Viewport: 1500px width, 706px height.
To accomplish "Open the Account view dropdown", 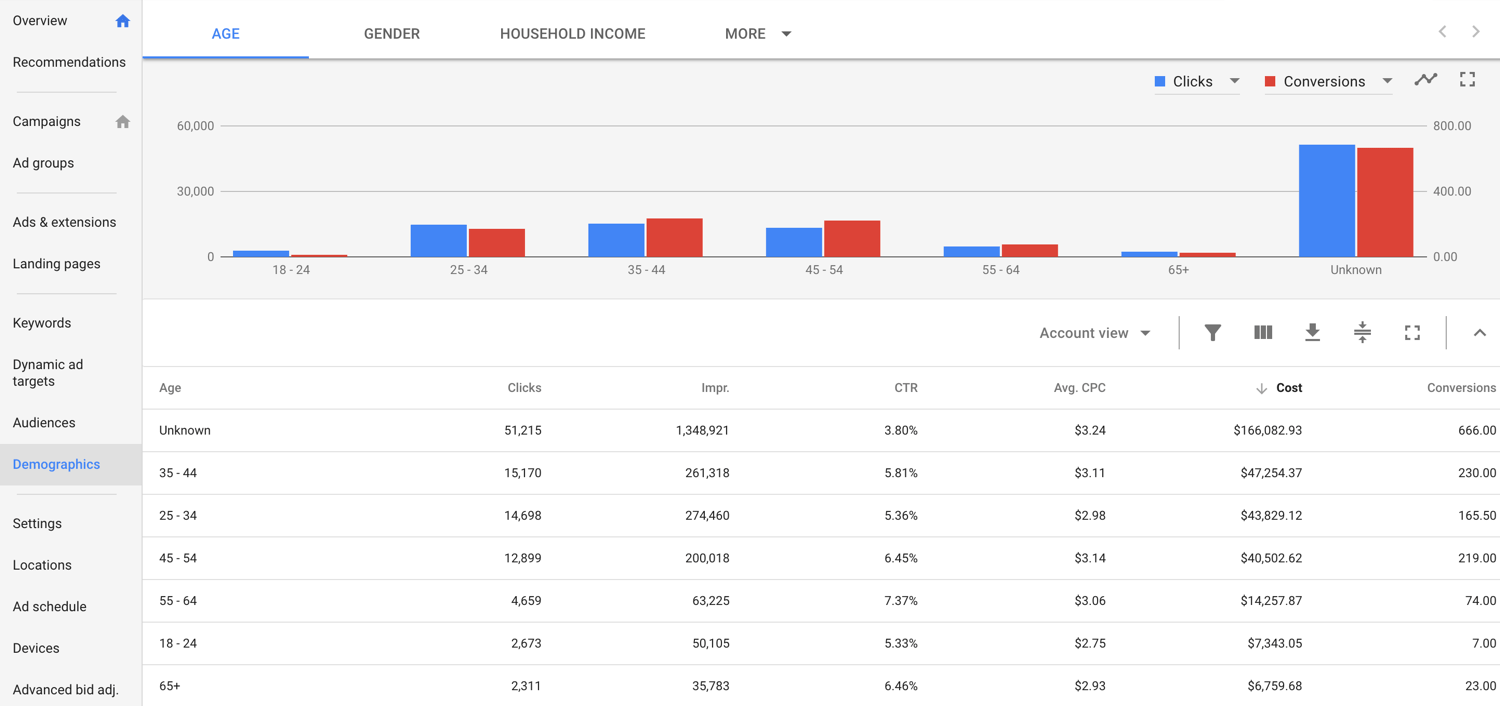I will pyautogui.click(x=1095, y=333).
